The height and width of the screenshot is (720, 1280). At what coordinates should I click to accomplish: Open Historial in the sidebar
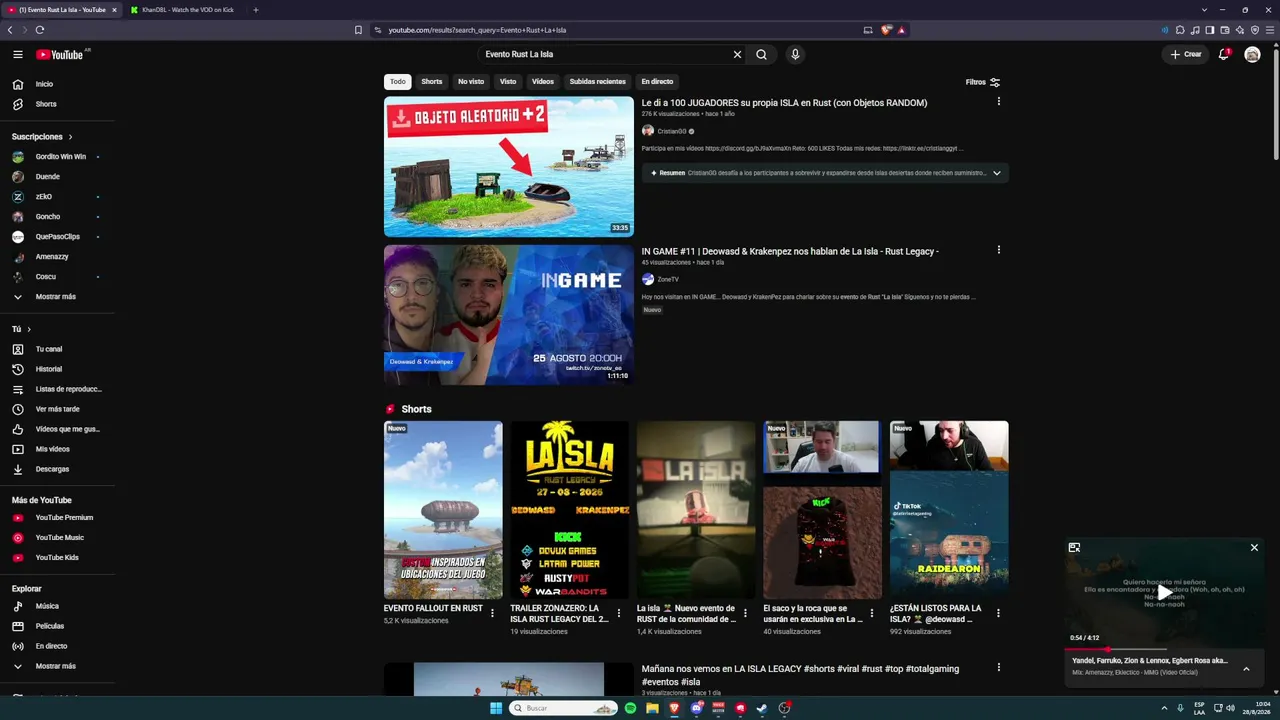[x=57, y=369]
